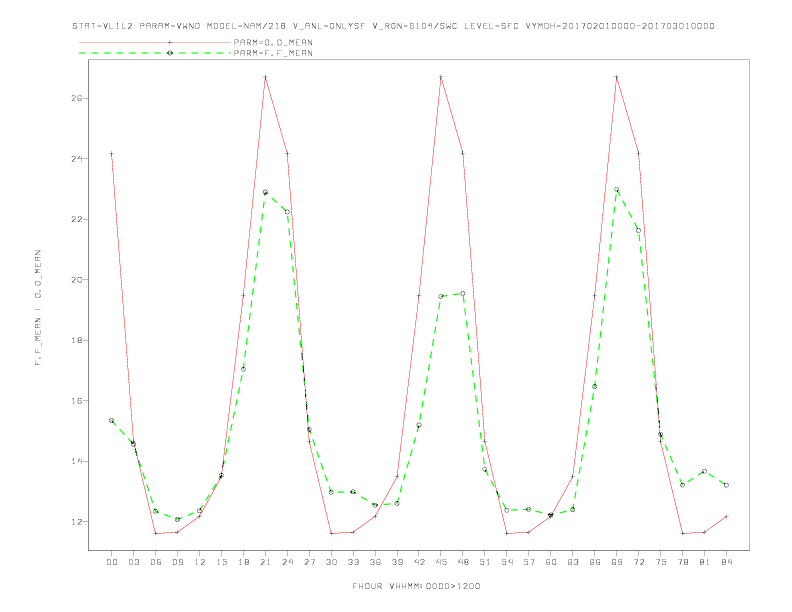This screenshot has height=612, width=792.
Task: Click x-axis tick label 15
Action: point(221,562)
